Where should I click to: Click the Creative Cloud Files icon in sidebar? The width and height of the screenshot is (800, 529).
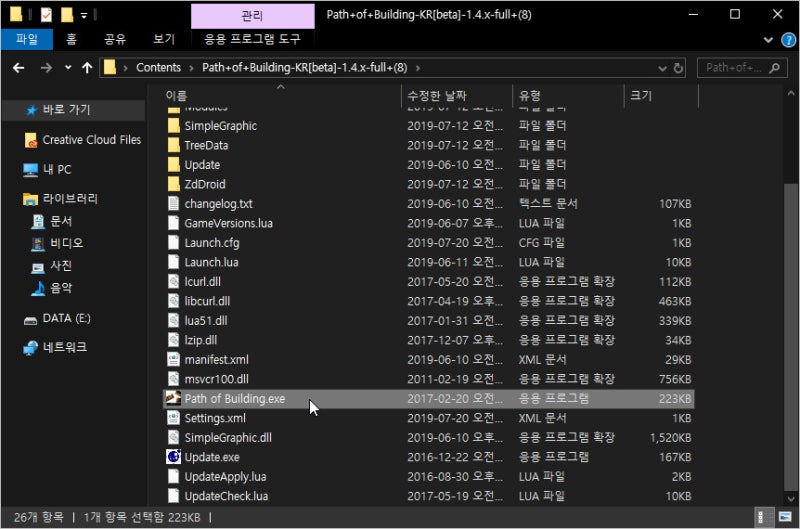tap(31, 140)
